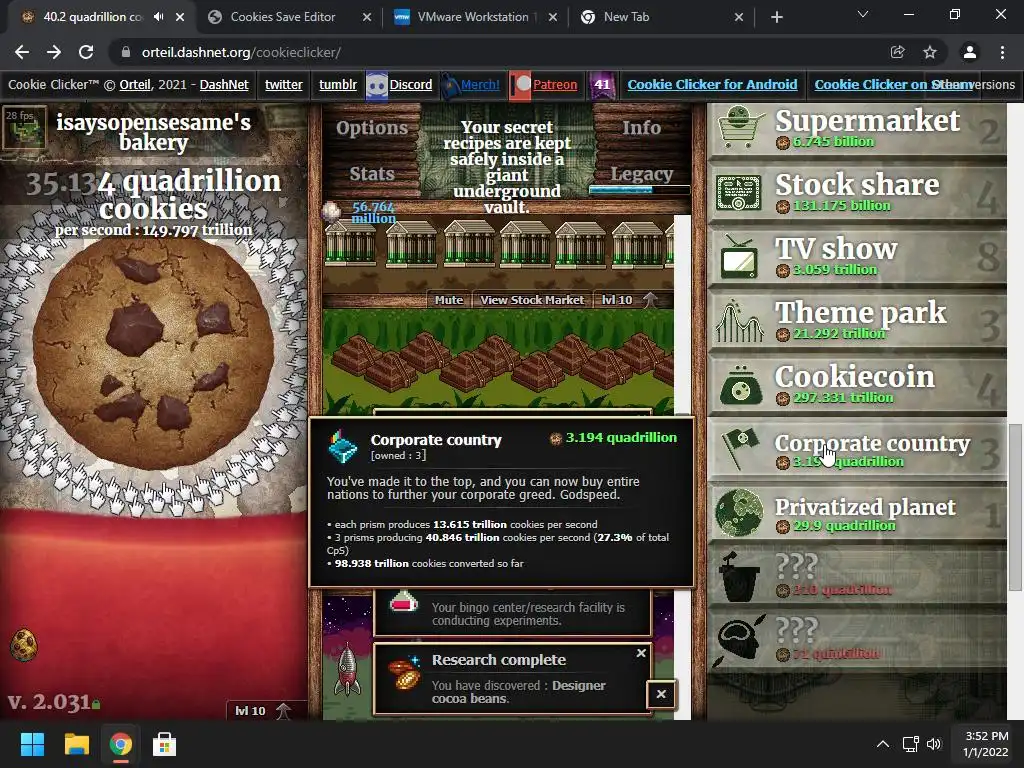This screenshot has height=768, width=1024.
Task: Open Microsoft Store from taskbar
Action: [164, 744]
